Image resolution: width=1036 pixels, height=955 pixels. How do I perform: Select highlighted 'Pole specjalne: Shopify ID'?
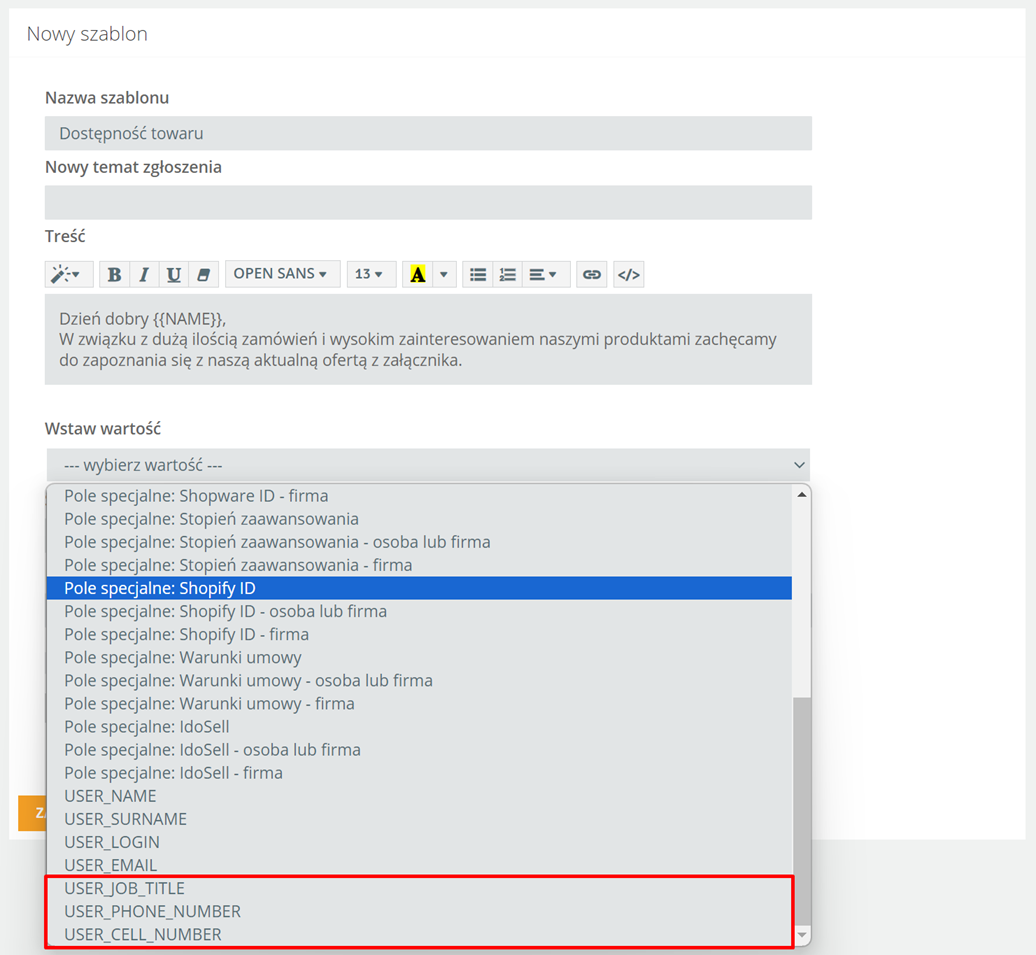tap(419, 588)
